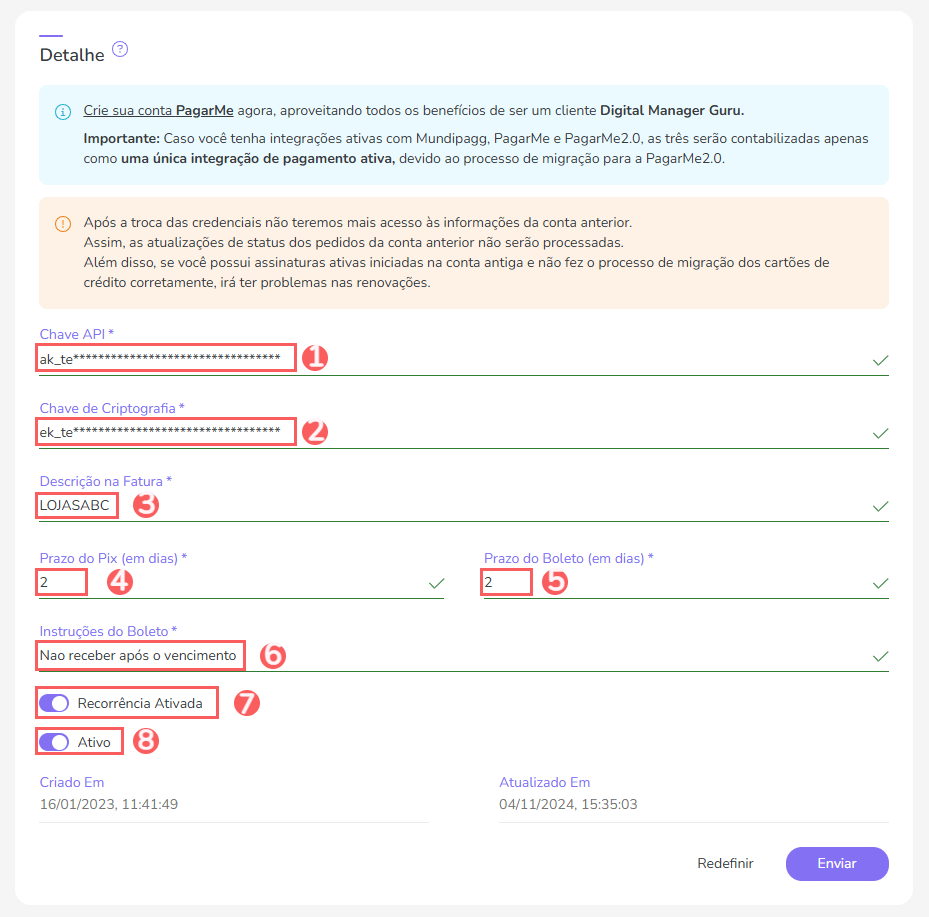This screenshot has width=929, height=917.
Task: Click the Descrição na Fatura field showing LOJASABC
Action: click(x=76, y=505)
